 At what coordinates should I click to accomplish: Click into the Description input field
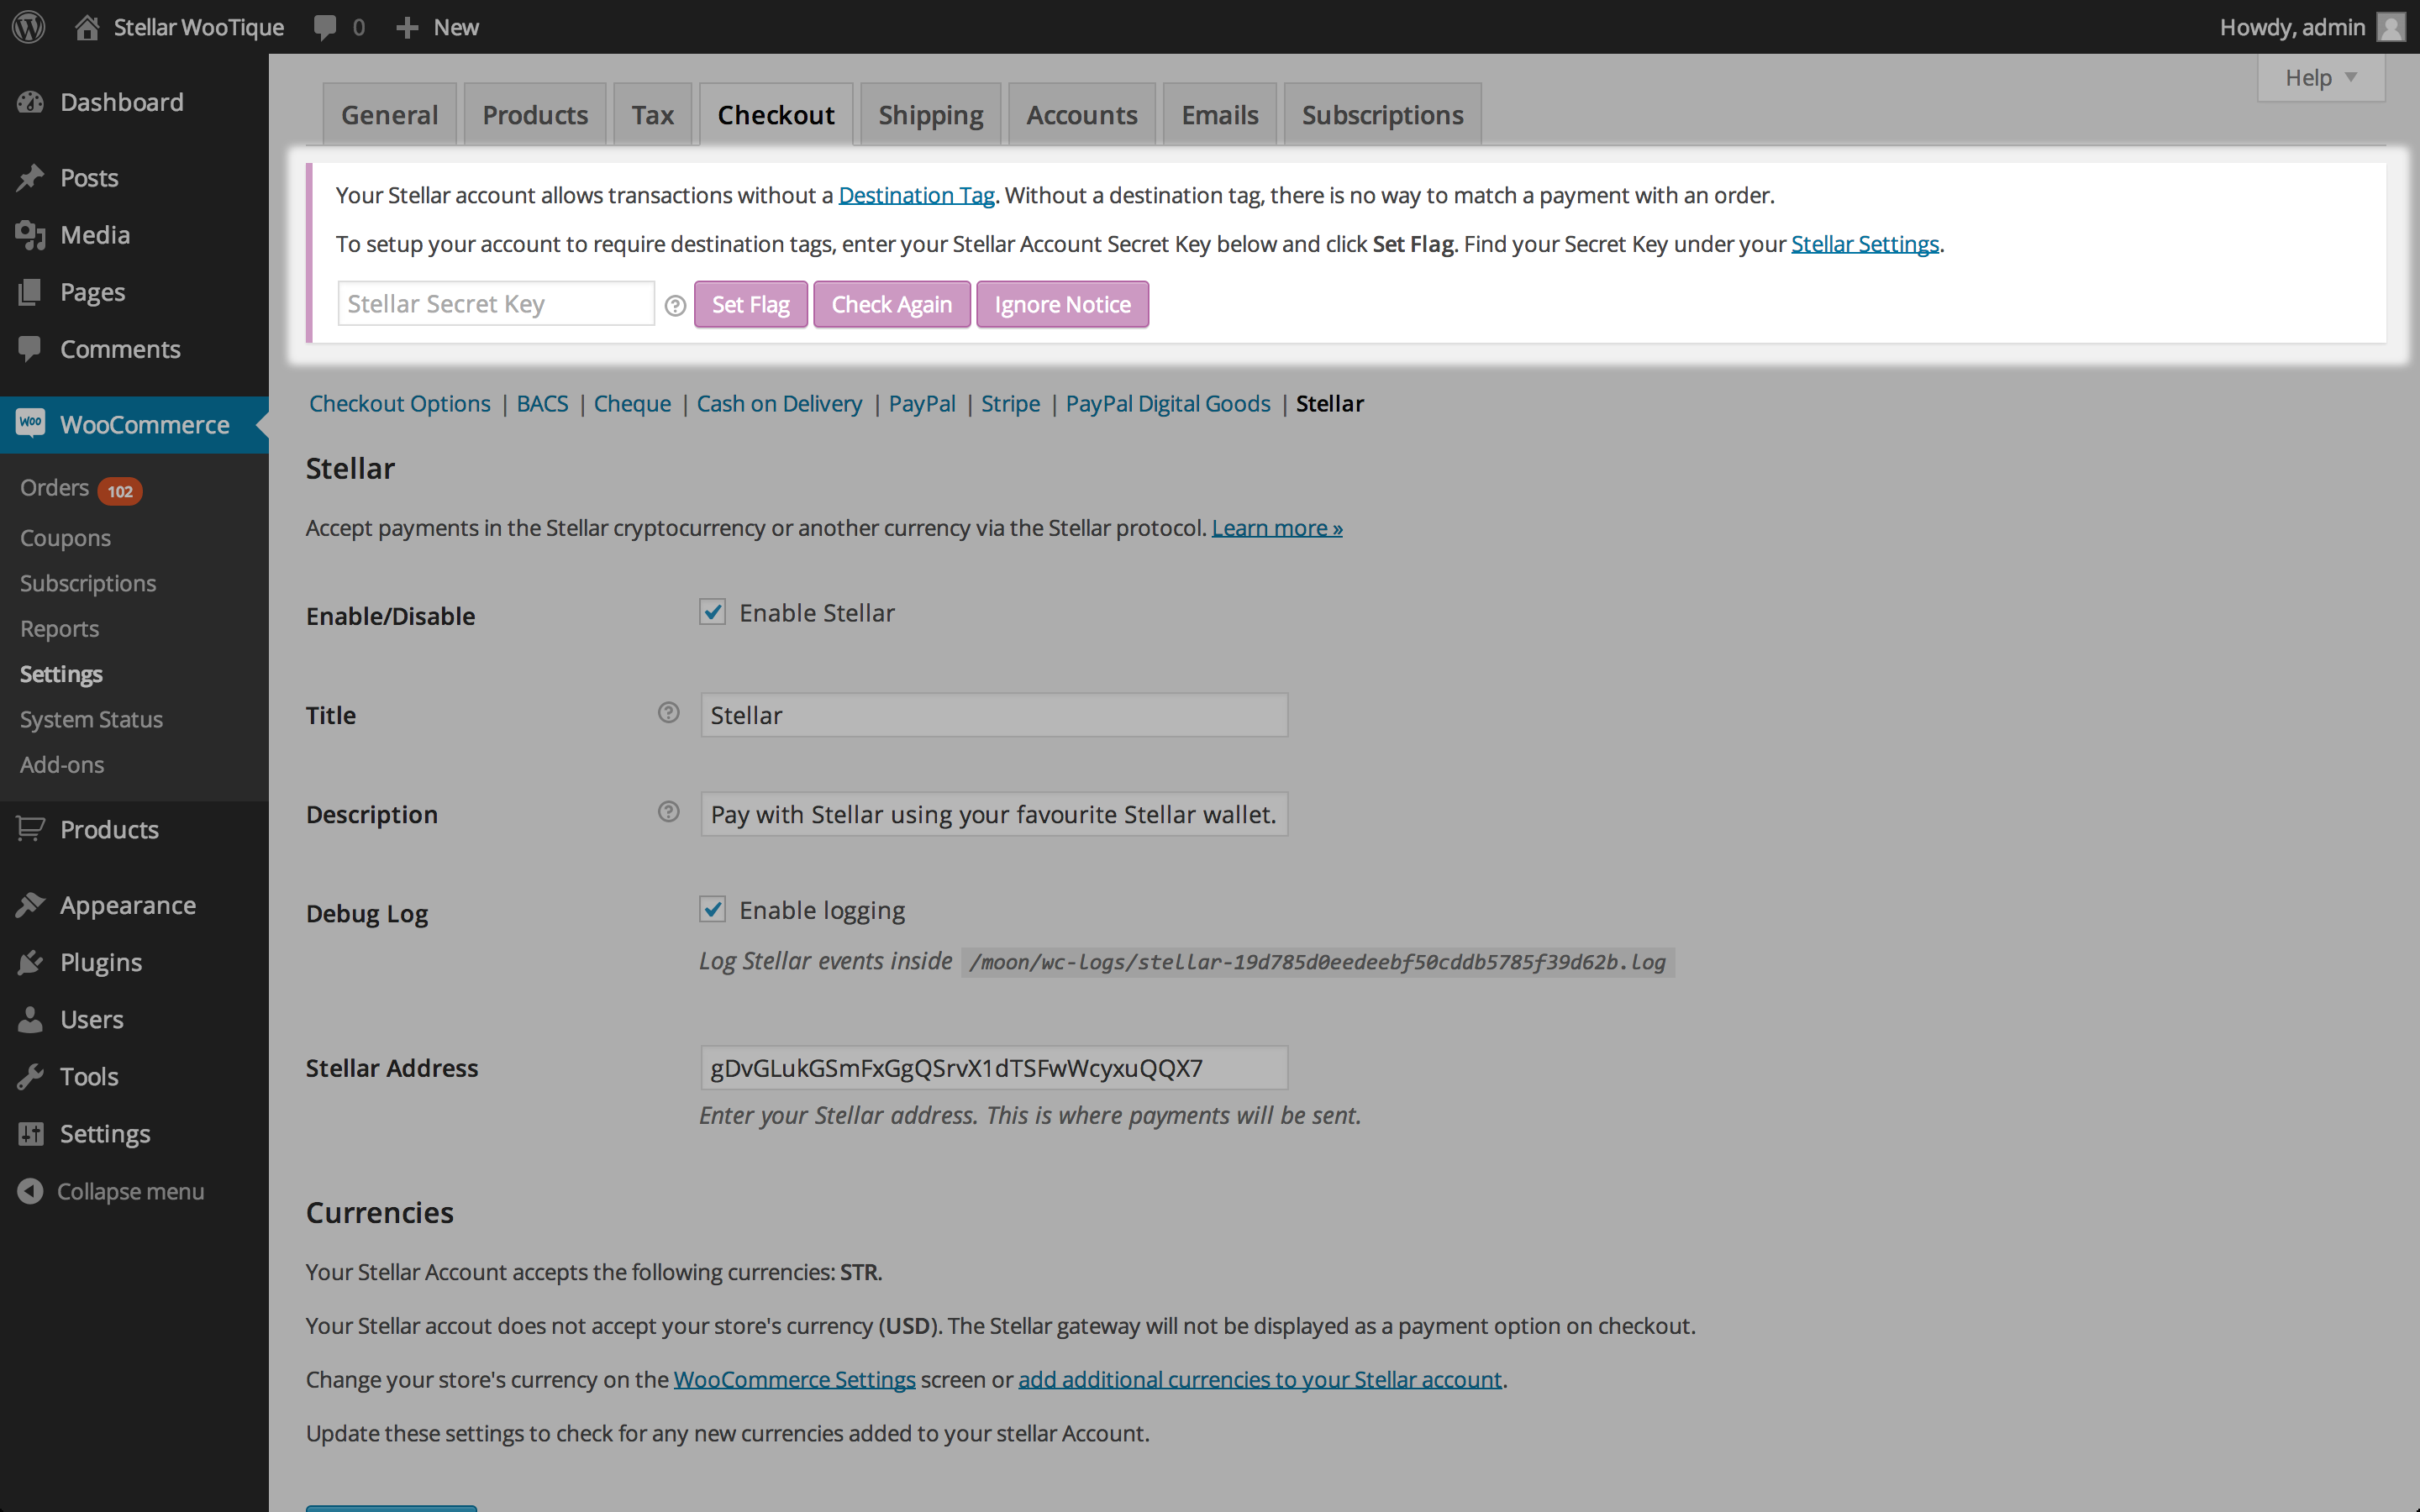pyautogui.click(x=994, y=814)
